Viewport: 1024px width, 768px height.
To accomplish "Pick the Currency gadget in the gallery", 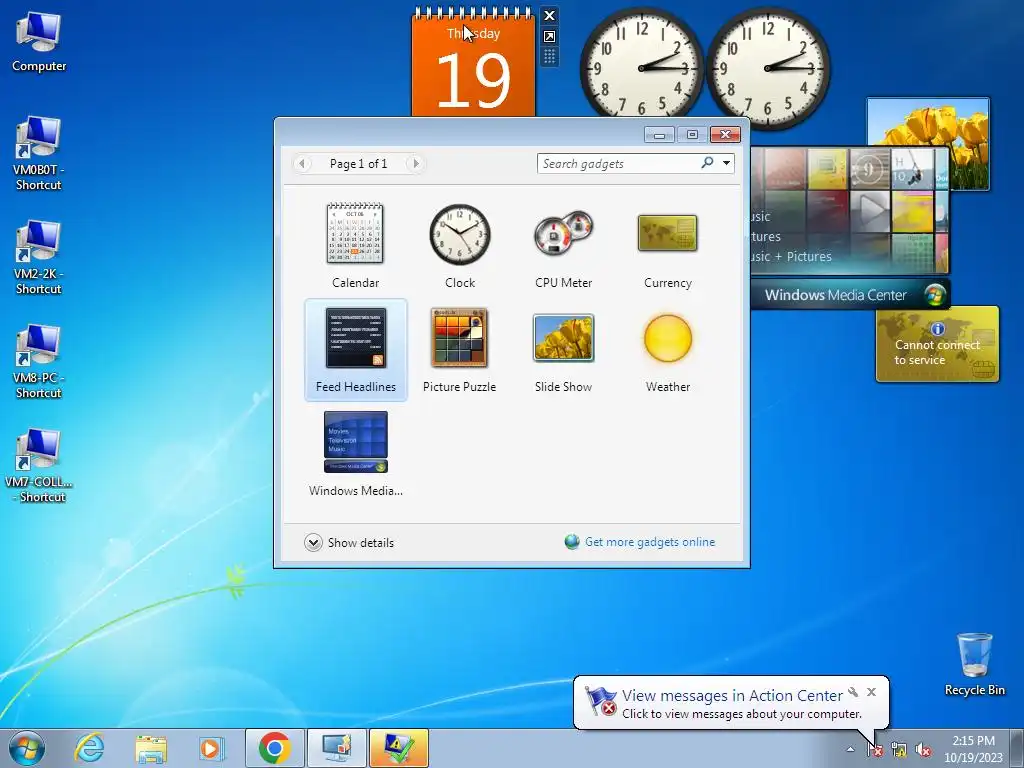I will click(667, 245).
